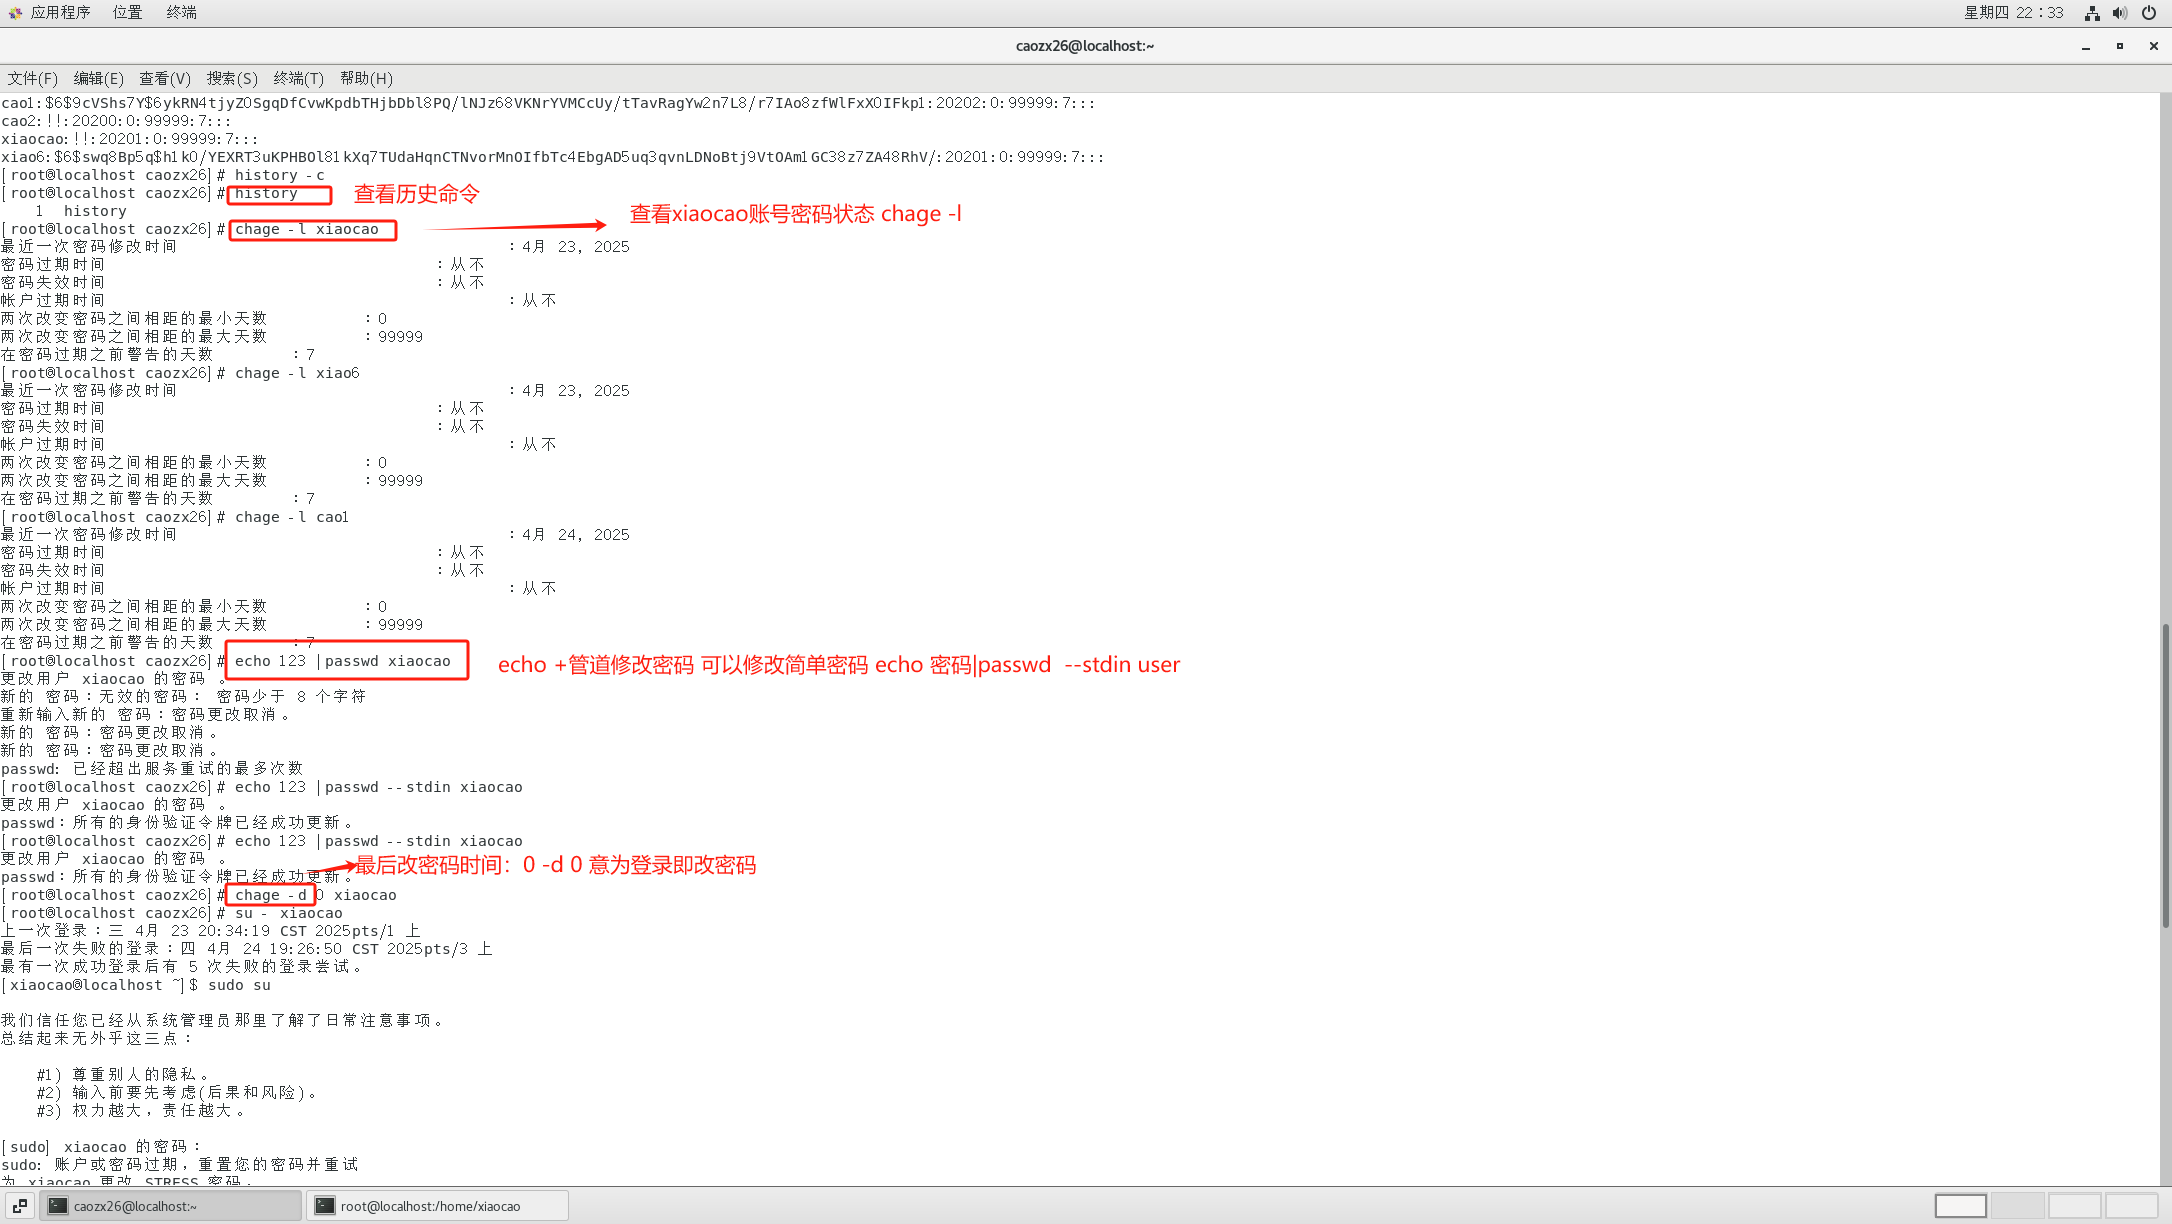This screenshot has height=1224, width=2172.
Task: Restore the terminal window size button
Action: click(2120, 46)
